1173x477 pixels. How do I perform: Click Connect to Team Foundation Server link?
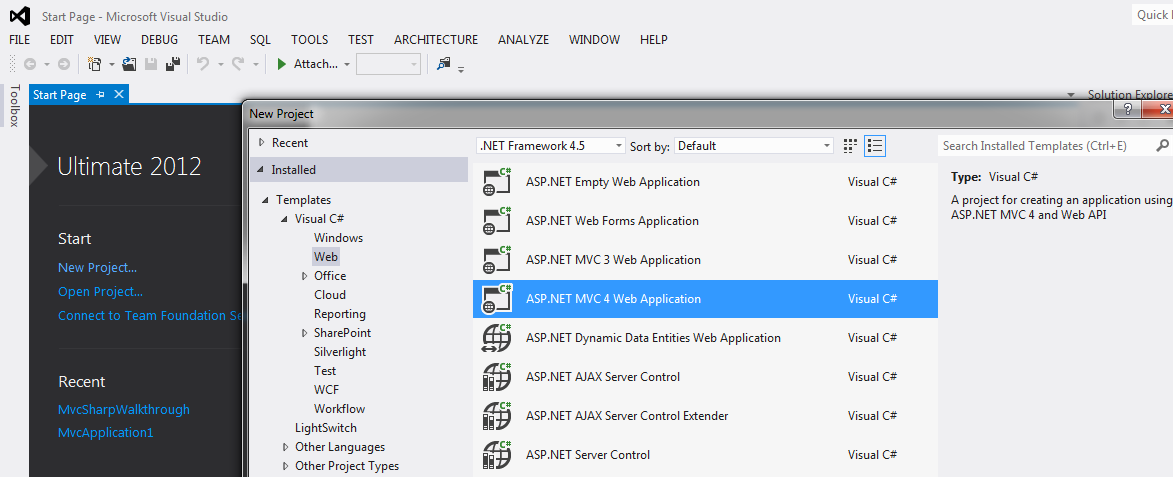coord(152,316)
